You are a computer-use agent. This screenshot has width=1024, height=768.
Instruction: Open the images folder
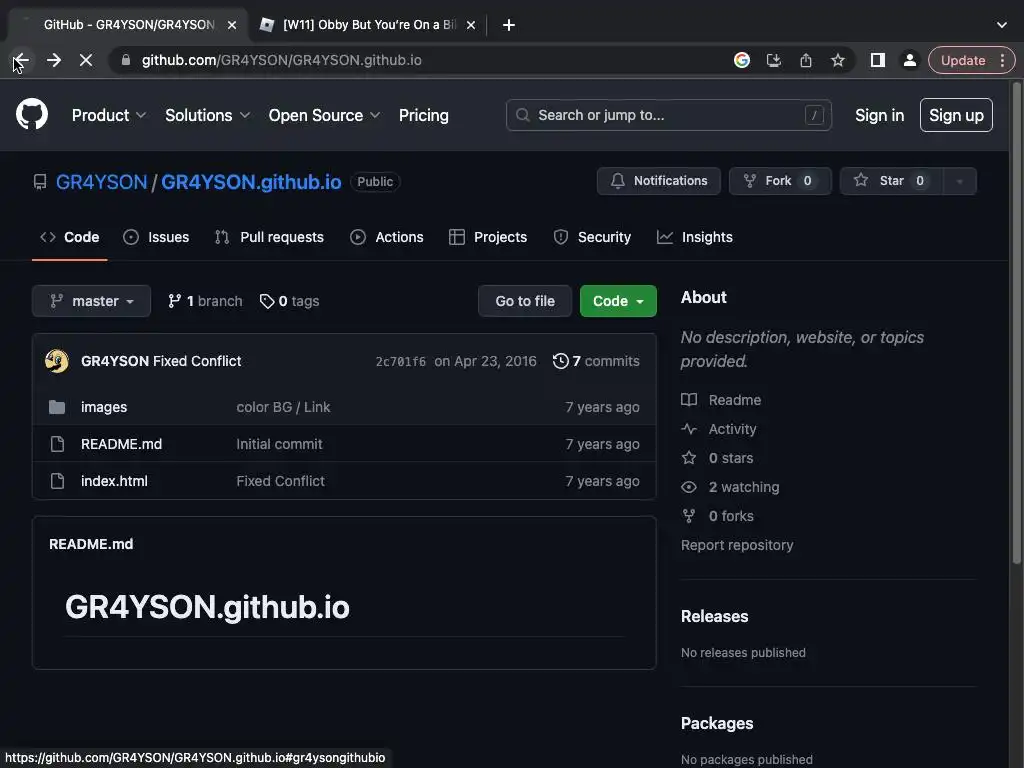point(104,407)
